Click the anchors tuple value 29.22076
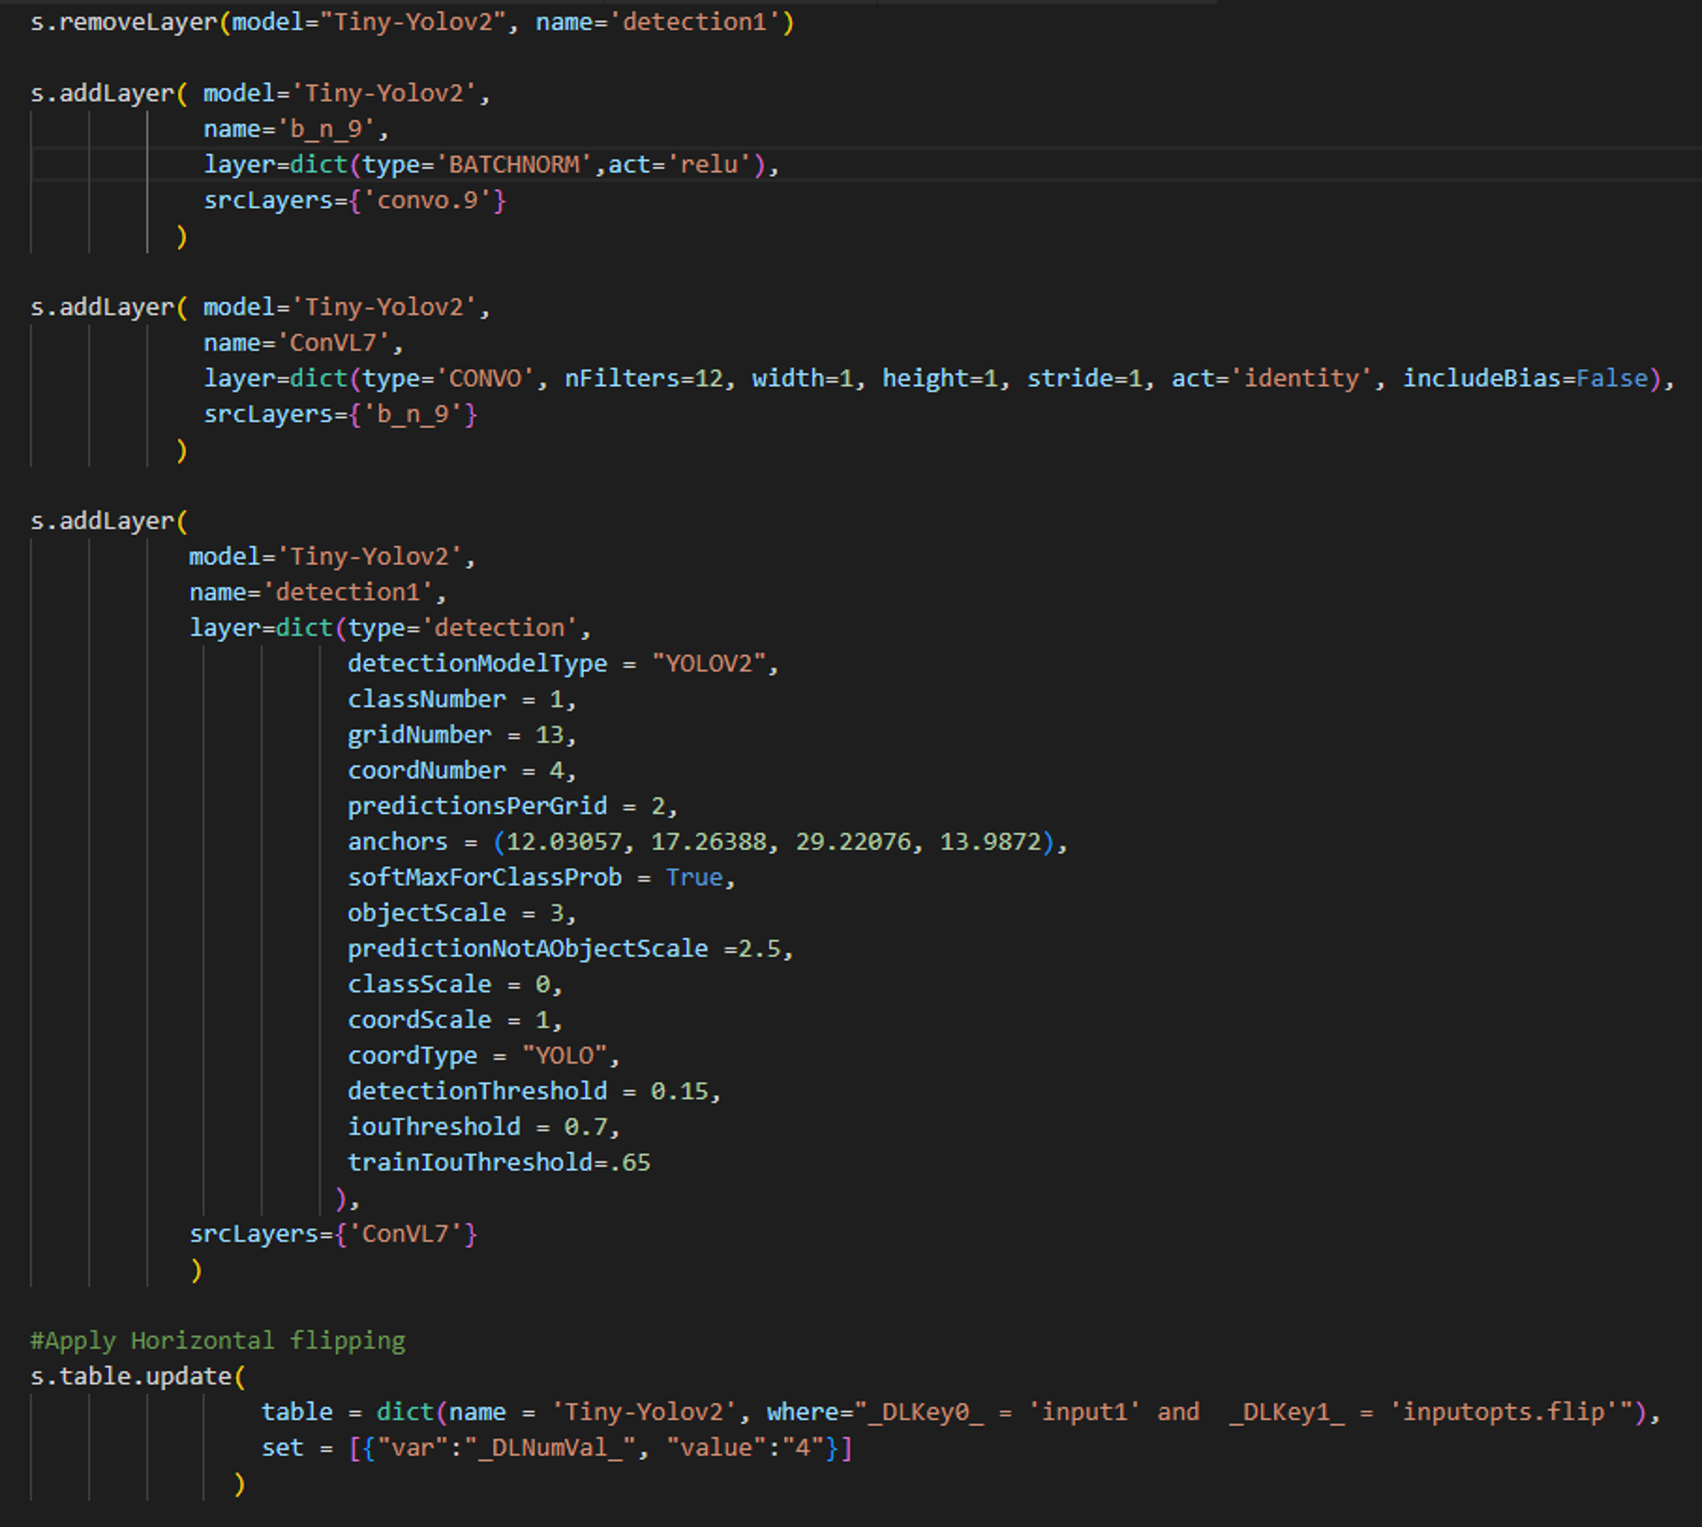This screenshot has width=1702, height=1528. point(853,842)
